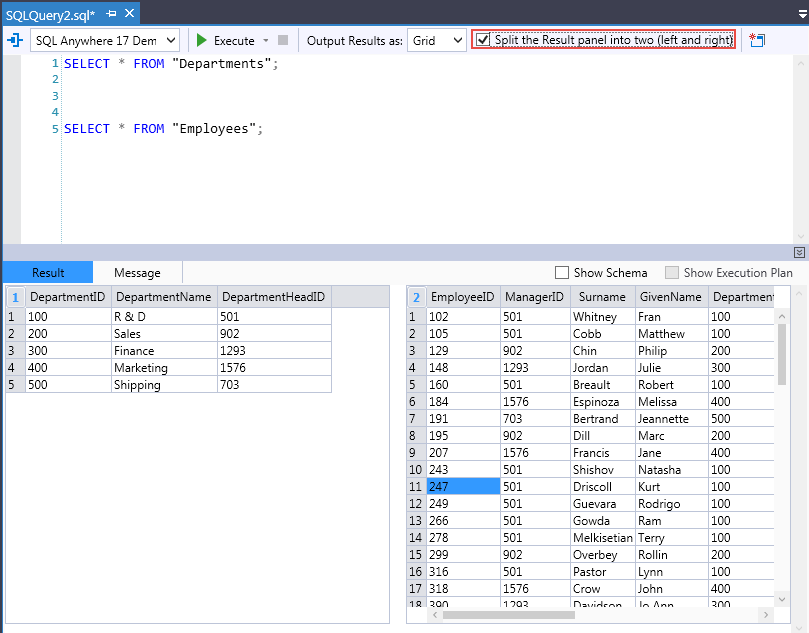Uncheck Split the Result panel into two
Viewport: 809px width, 633px height.
coord(484,40)
